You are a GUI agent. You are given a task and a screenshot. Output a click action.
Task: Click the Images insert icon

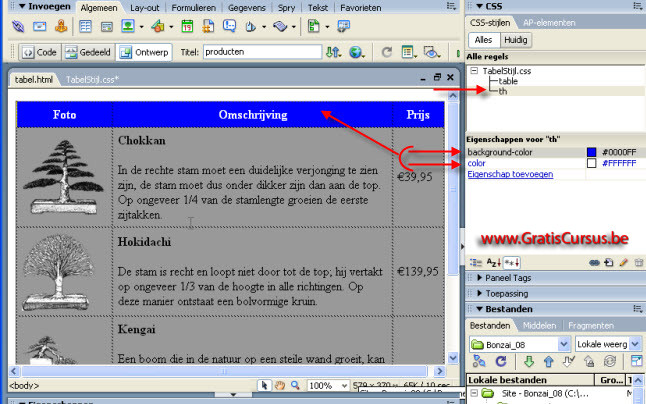click(128, 27)
